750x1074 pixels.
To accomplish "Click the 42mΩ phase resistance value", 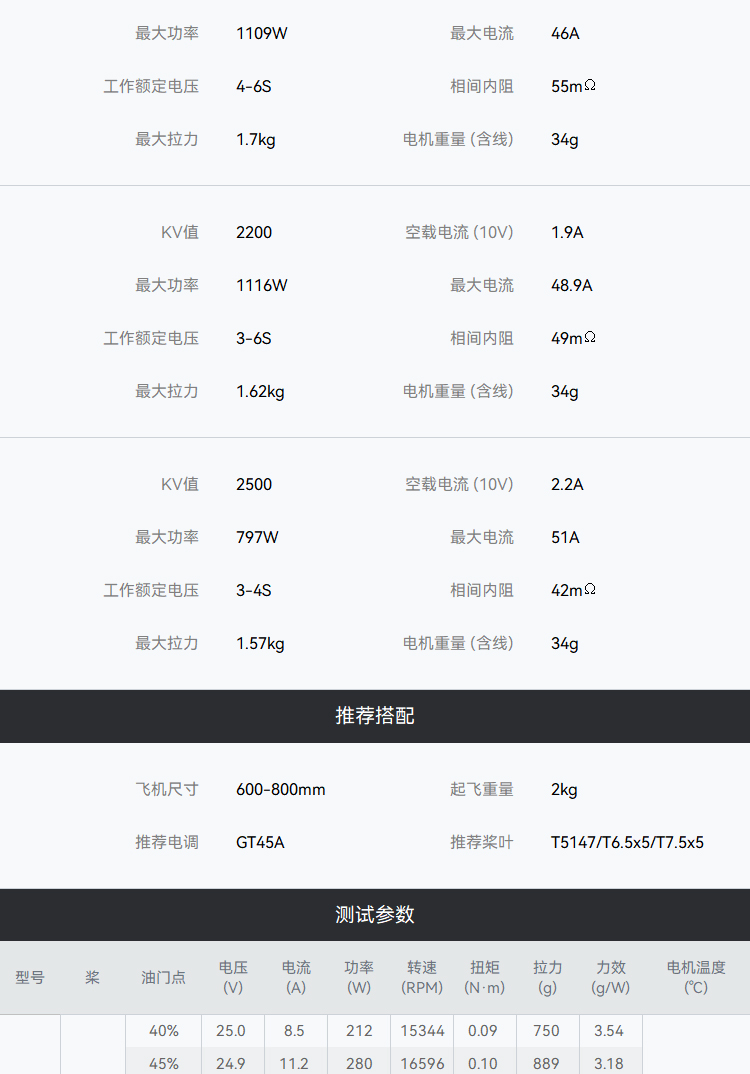I will 573,590.
